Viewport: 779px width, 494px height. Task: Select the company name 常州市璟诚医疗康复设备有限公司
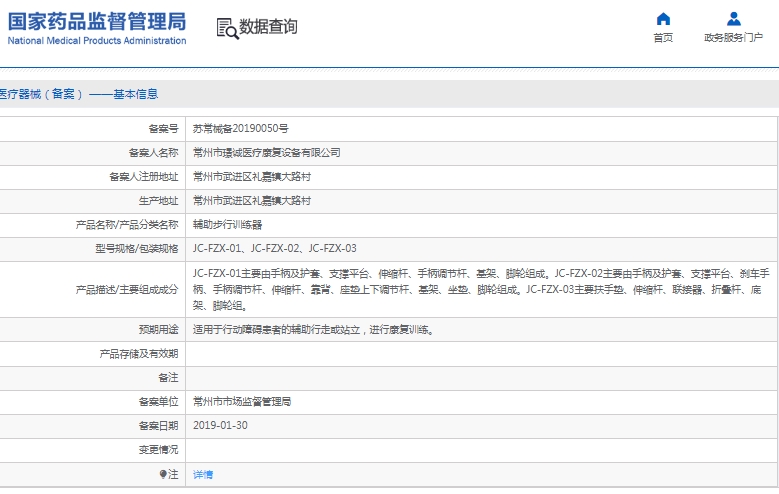[x=267, y=153]
